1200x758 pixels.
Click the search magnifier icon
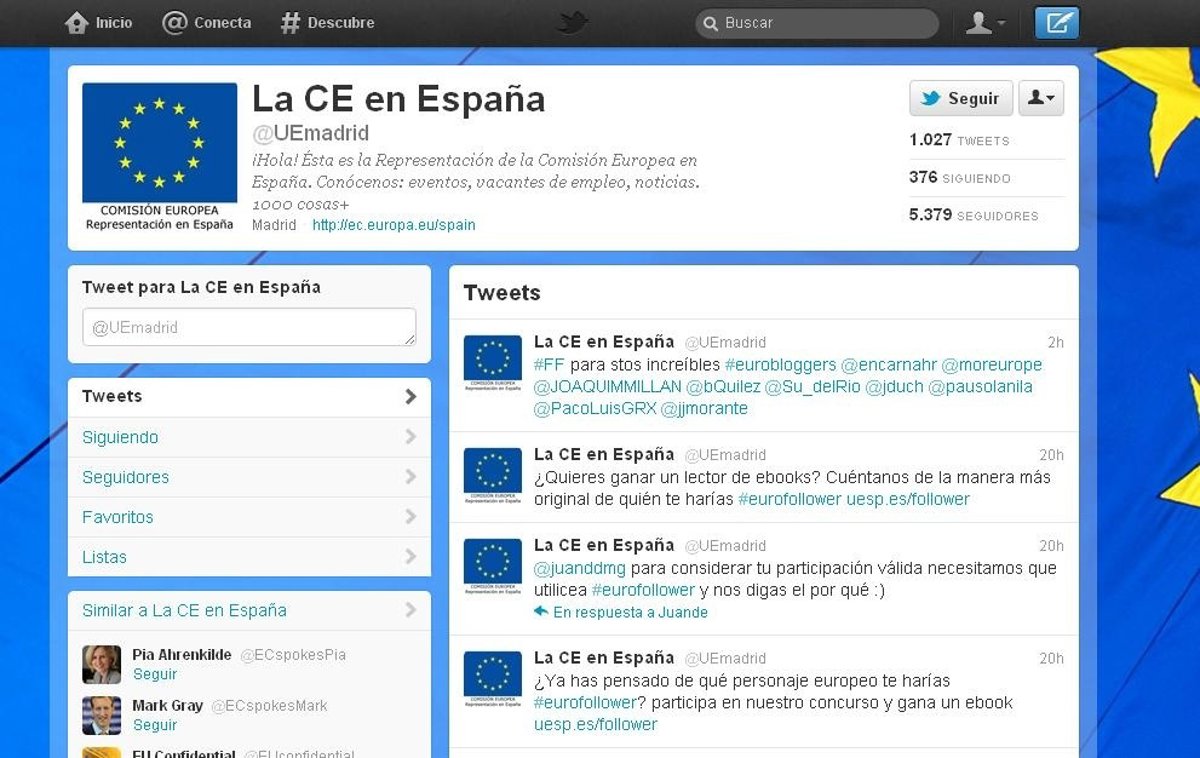tap(710, 23)
